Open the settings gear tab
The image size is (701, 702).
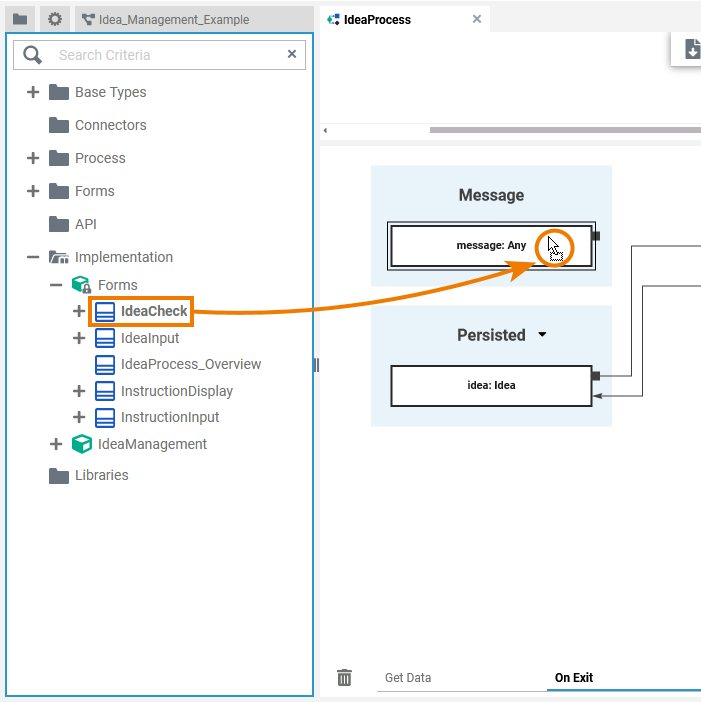point(55,19)
